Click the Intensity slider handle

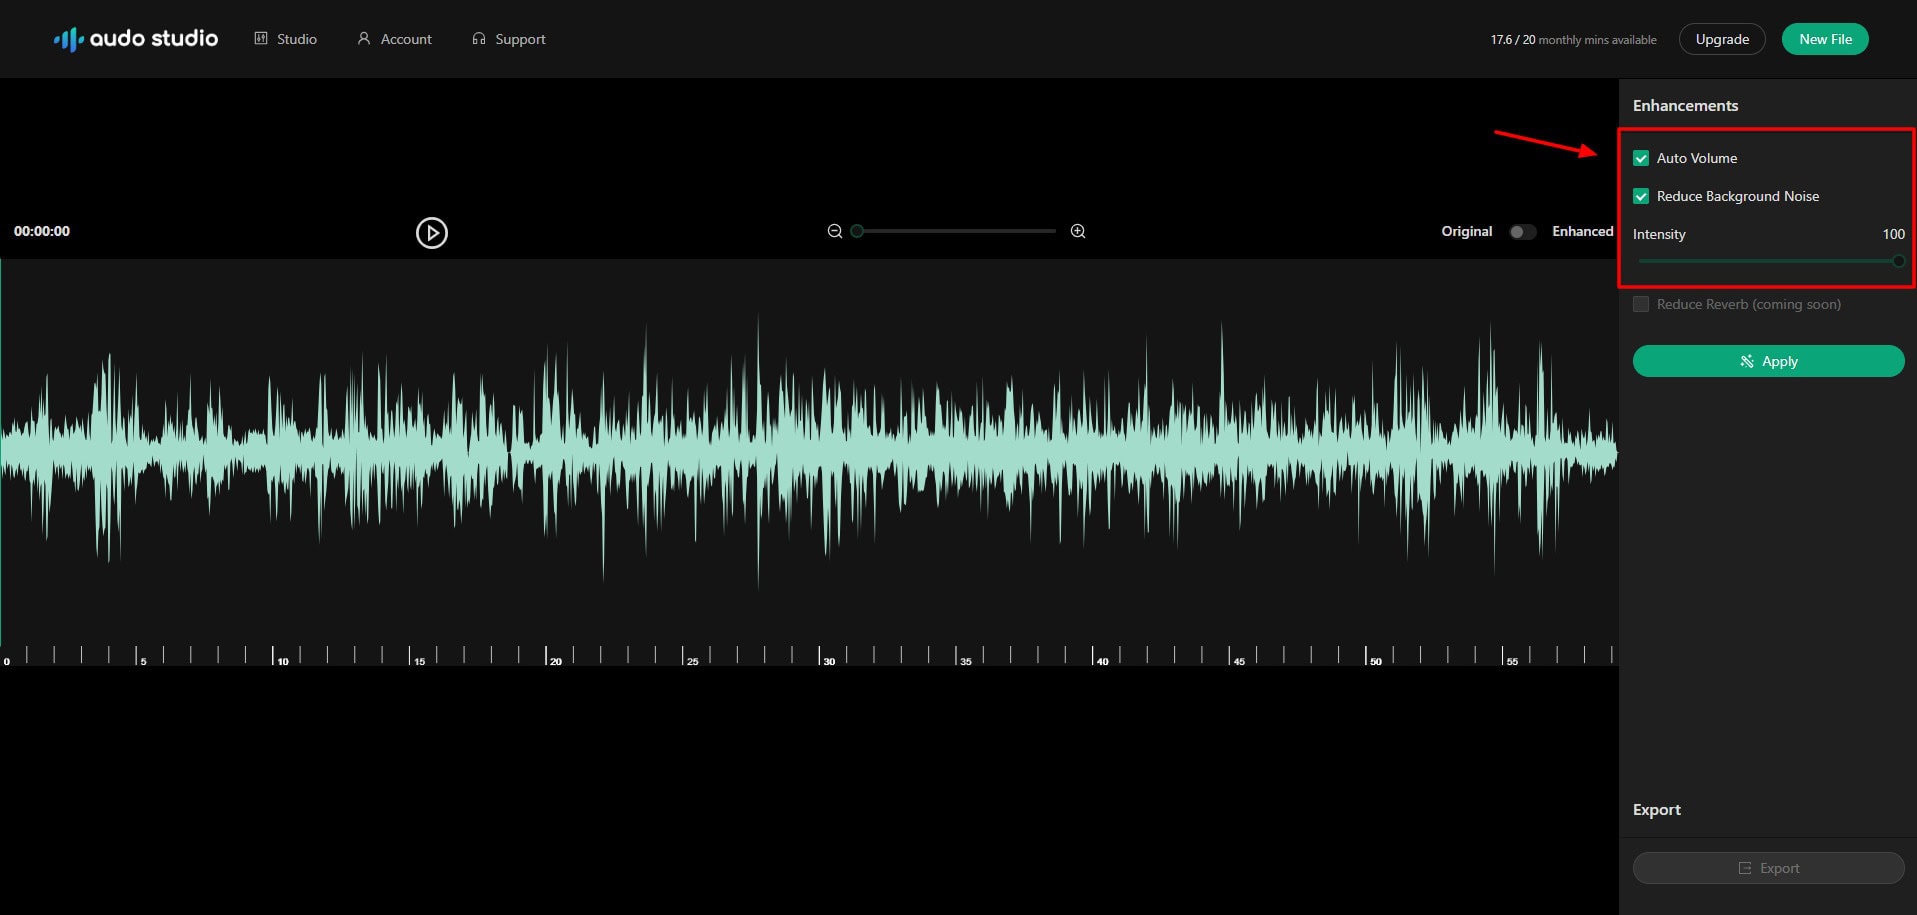[1898, 261]
